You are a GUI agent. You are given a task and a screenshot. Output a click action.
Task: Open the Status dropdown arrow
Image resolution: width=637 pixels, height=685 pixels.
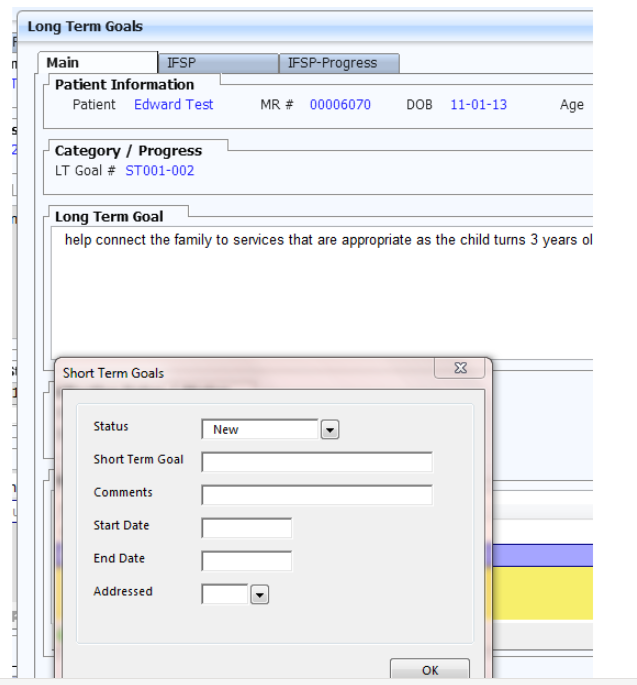(330, 430)
